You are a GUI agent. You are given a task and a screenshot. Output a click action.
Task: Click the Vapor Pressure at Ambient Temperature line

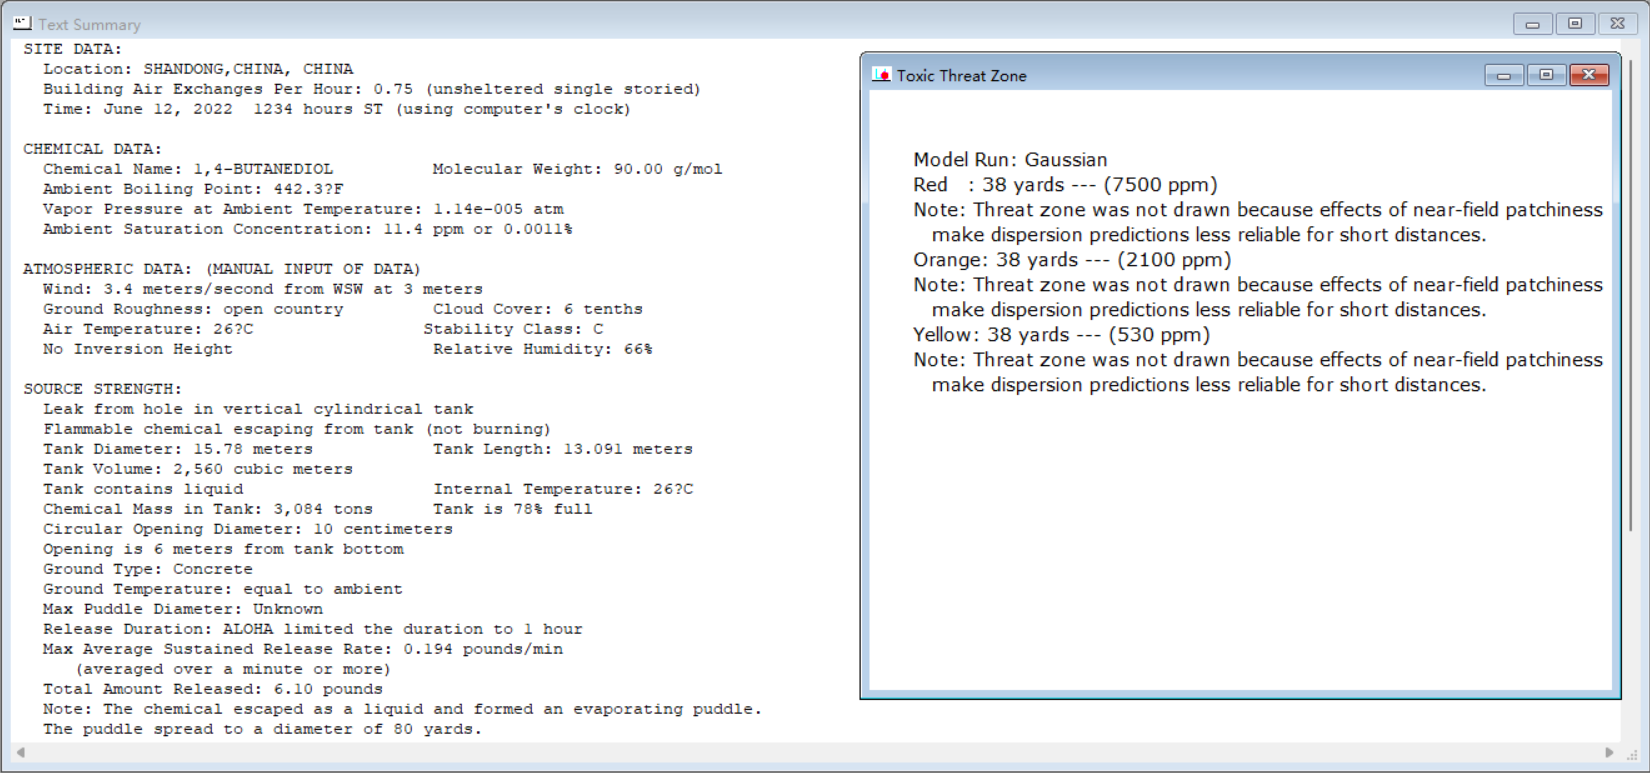[303, 209]
